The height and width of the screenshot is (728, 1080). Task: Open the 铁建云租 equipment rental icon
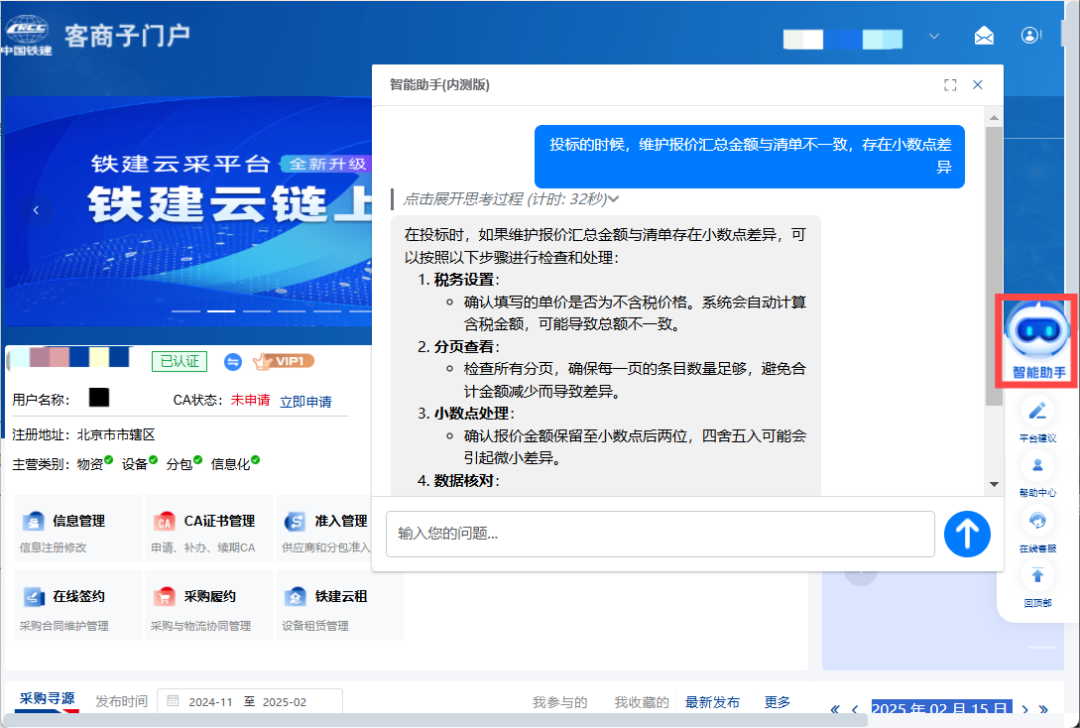point(295,597)
